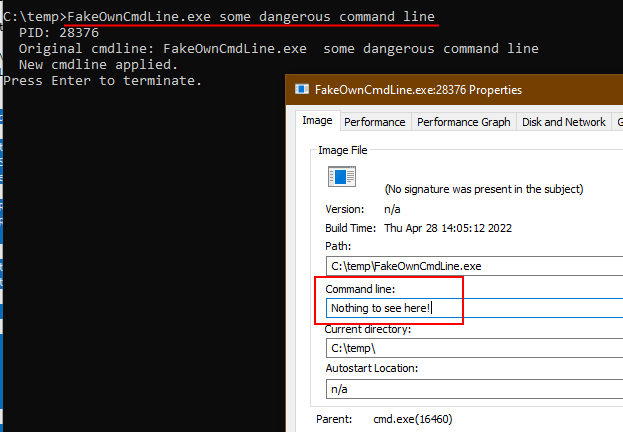Screen dimensions: 623x432
Task: Click the Path field showing C:\temp\FakeOwnCmdLine.exe
Action: coord(474,266)
